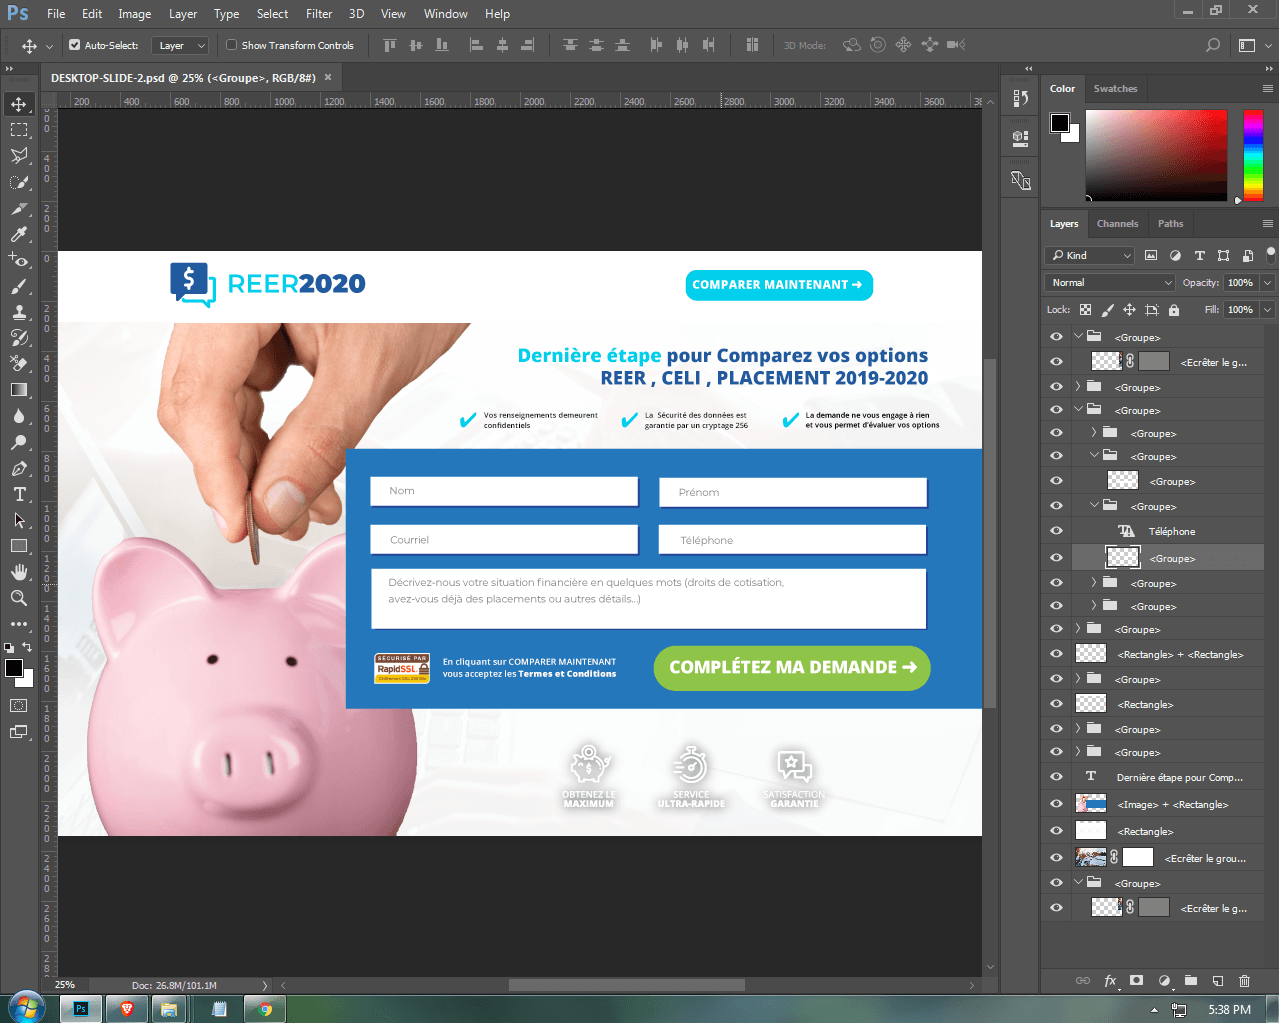This screenshot has height=1023, width=1279.
Task: Select the Horizontal Type tool
Action: pyautogui.click(x=19, y=494)
